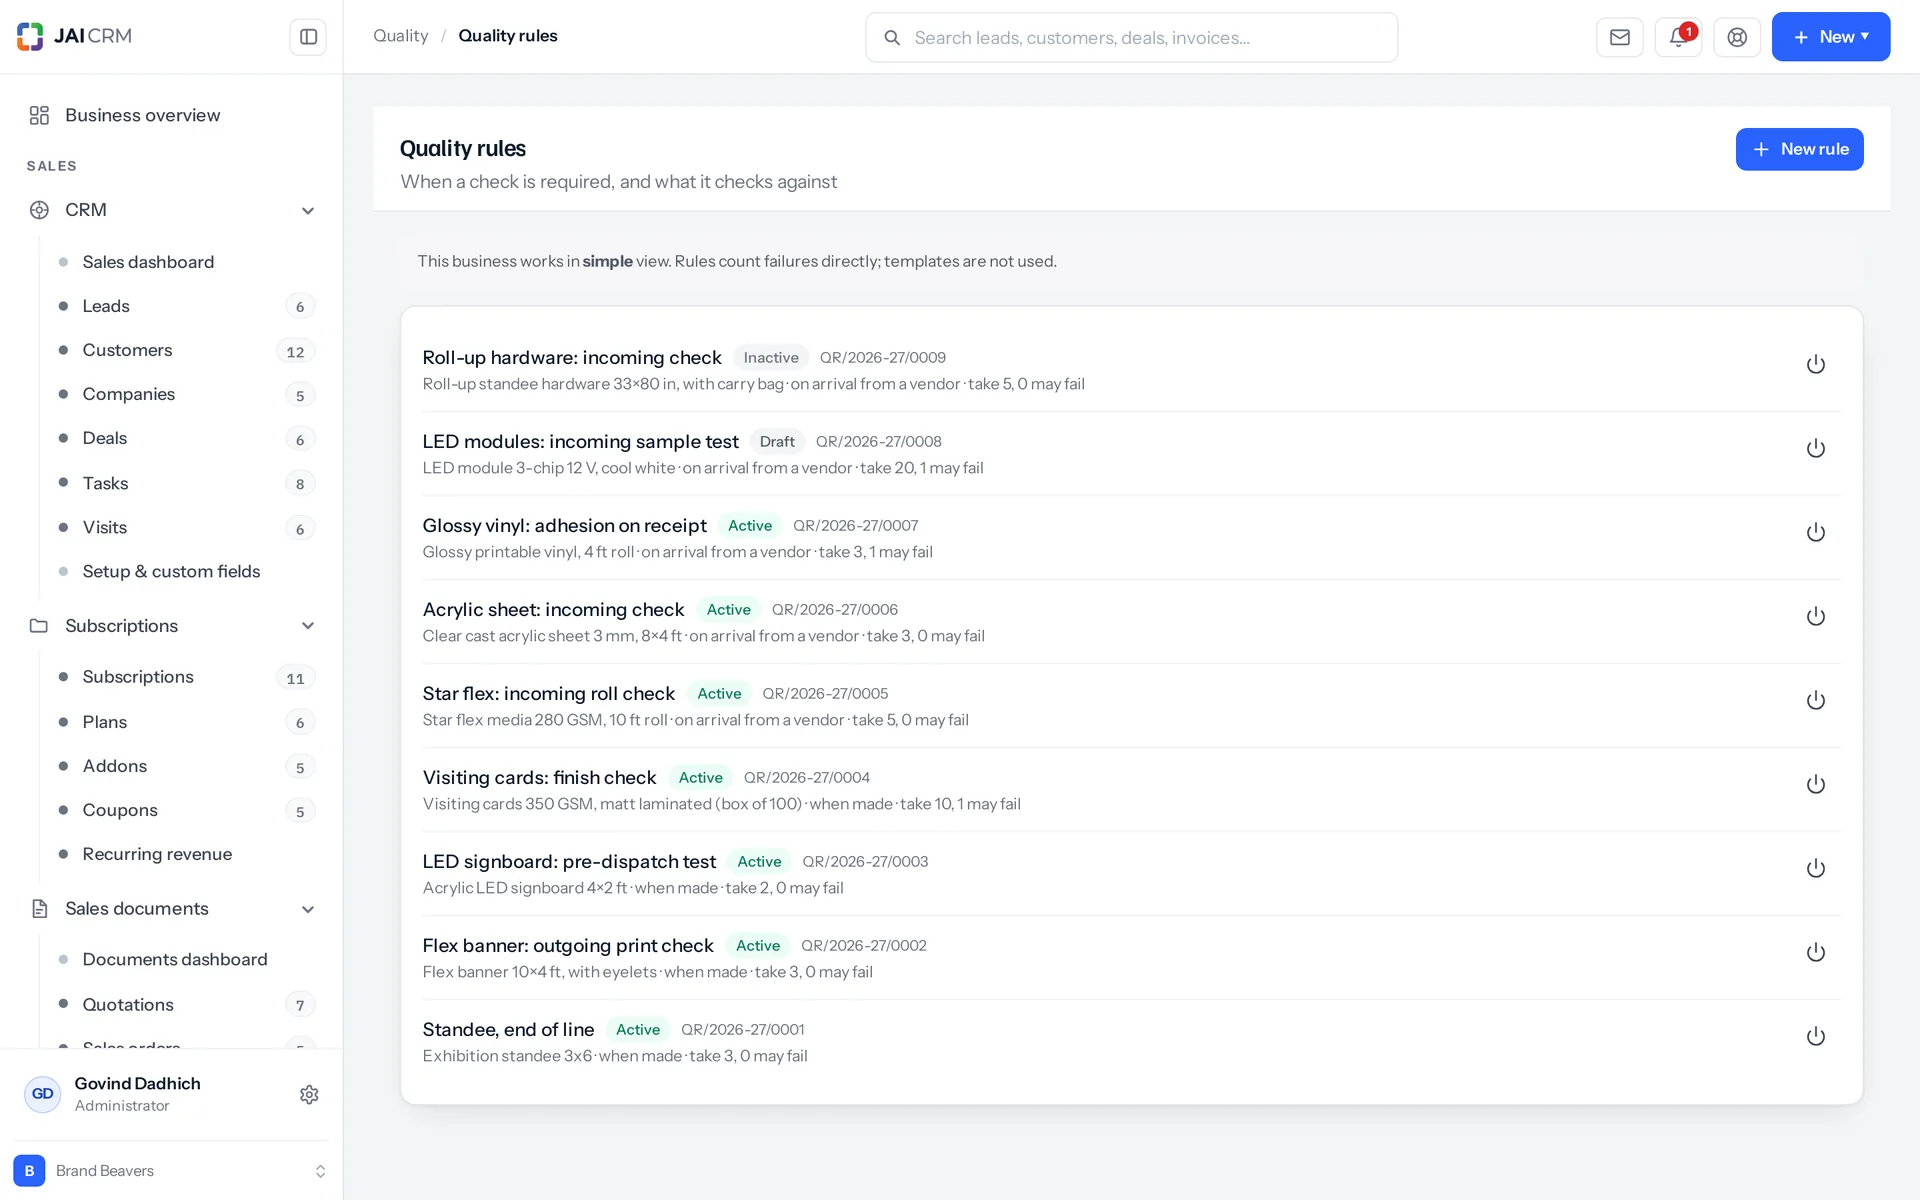Screen dimensions: 1920x1200
Task: Click the Brand Beavers B logo
Action: pos(29,1170)
